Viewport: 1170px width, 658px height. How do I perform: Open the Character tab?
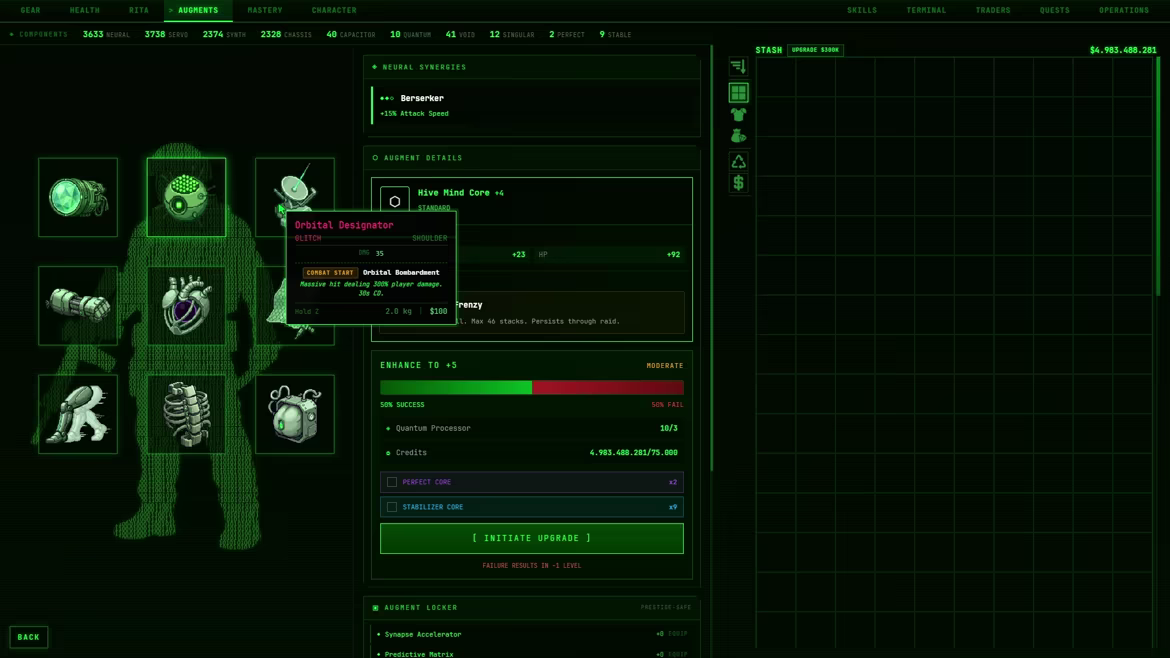pos(334,10)
